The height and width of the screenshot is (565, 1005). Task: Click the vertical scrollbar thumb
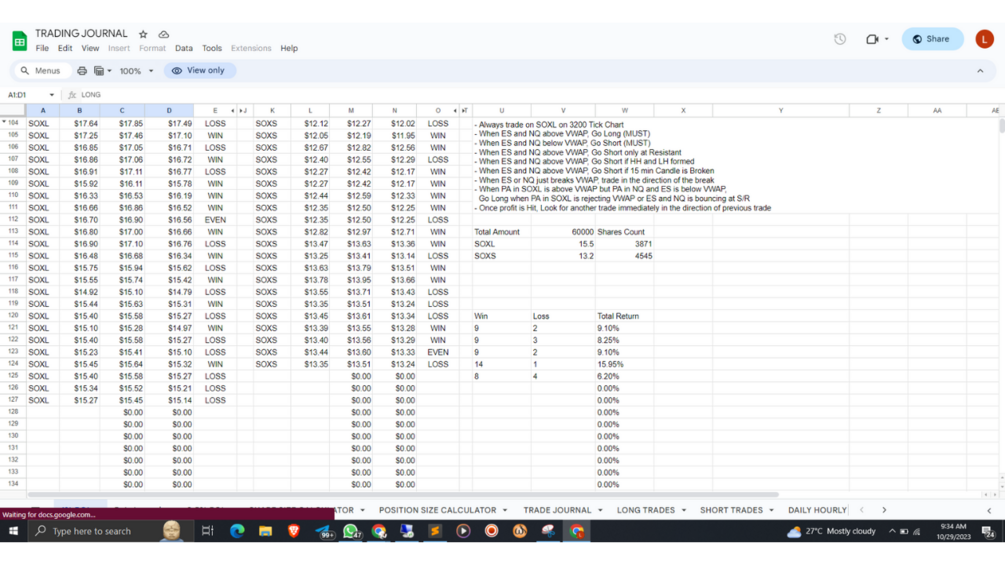click(x=1001, y=125)
